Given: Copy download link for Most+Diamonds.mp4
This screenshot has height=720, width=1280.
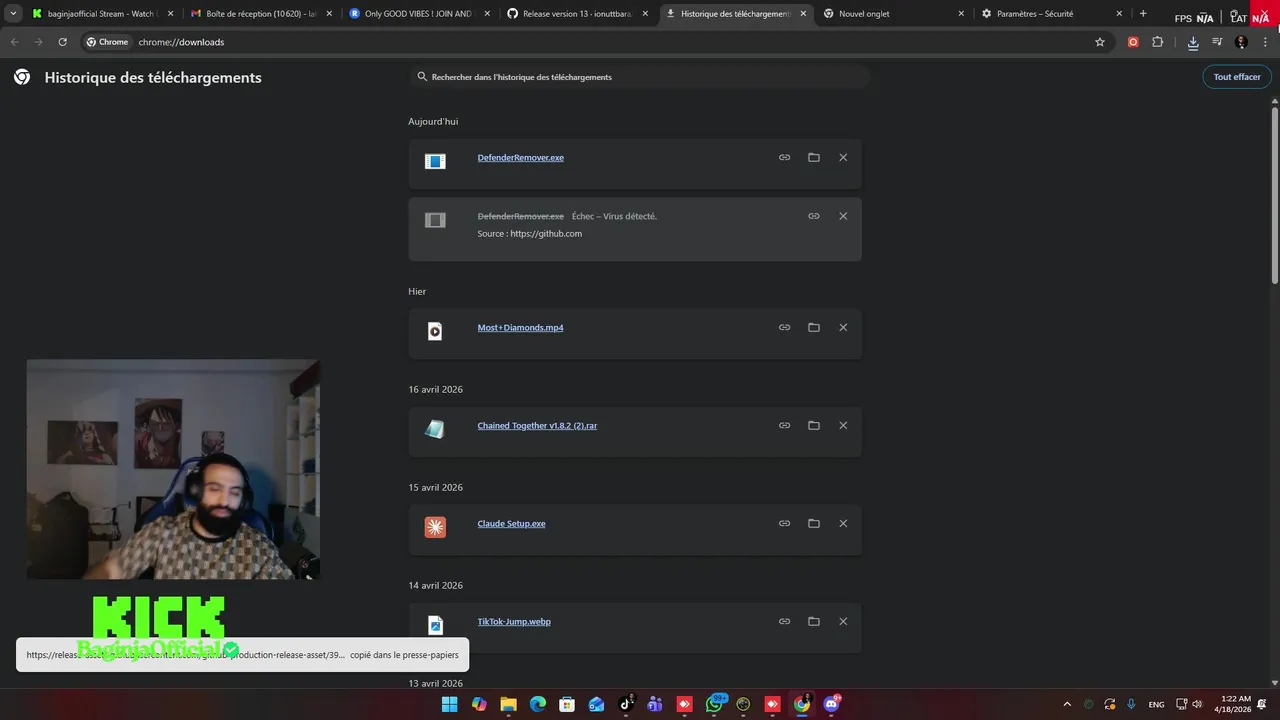Looking at the screenshot, I should (784, 327).
